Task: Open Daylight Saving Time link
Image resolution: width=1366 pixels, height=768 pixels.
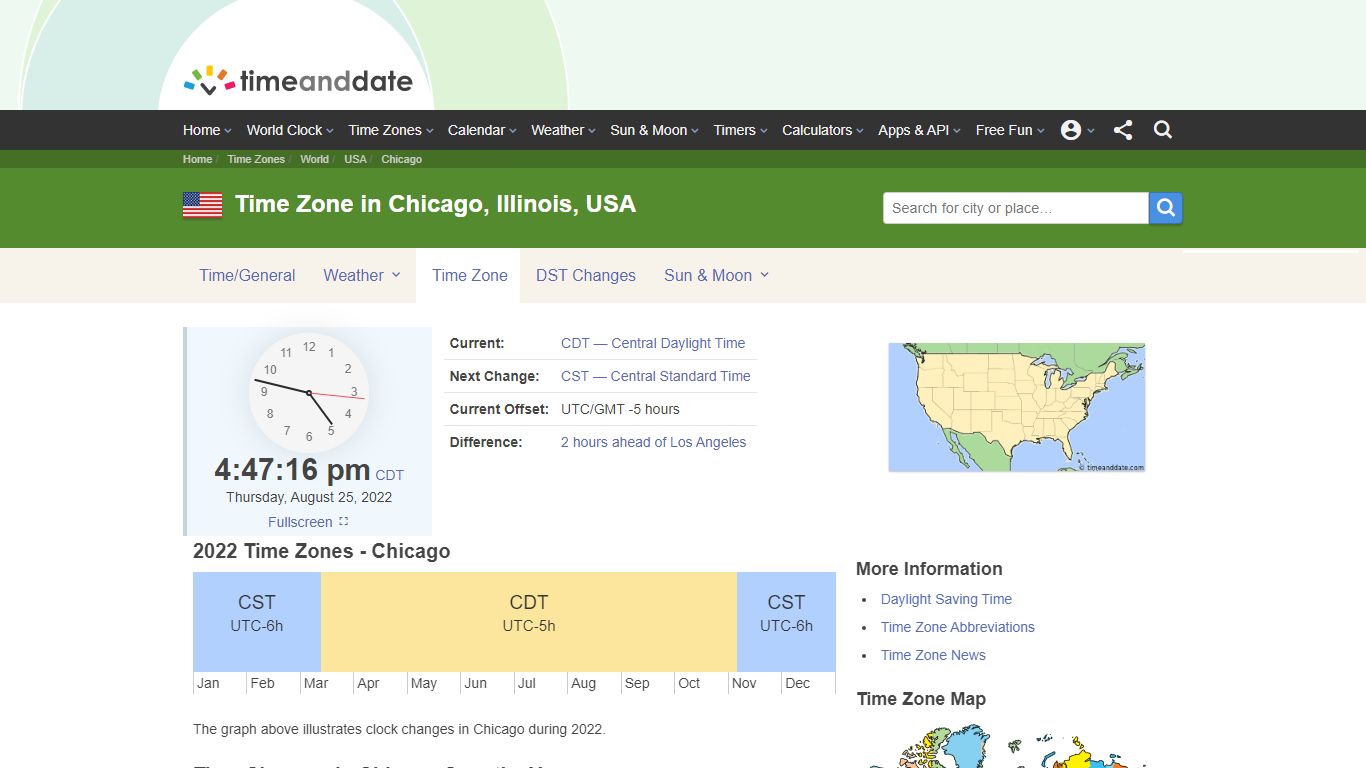Action: (946, 599)
